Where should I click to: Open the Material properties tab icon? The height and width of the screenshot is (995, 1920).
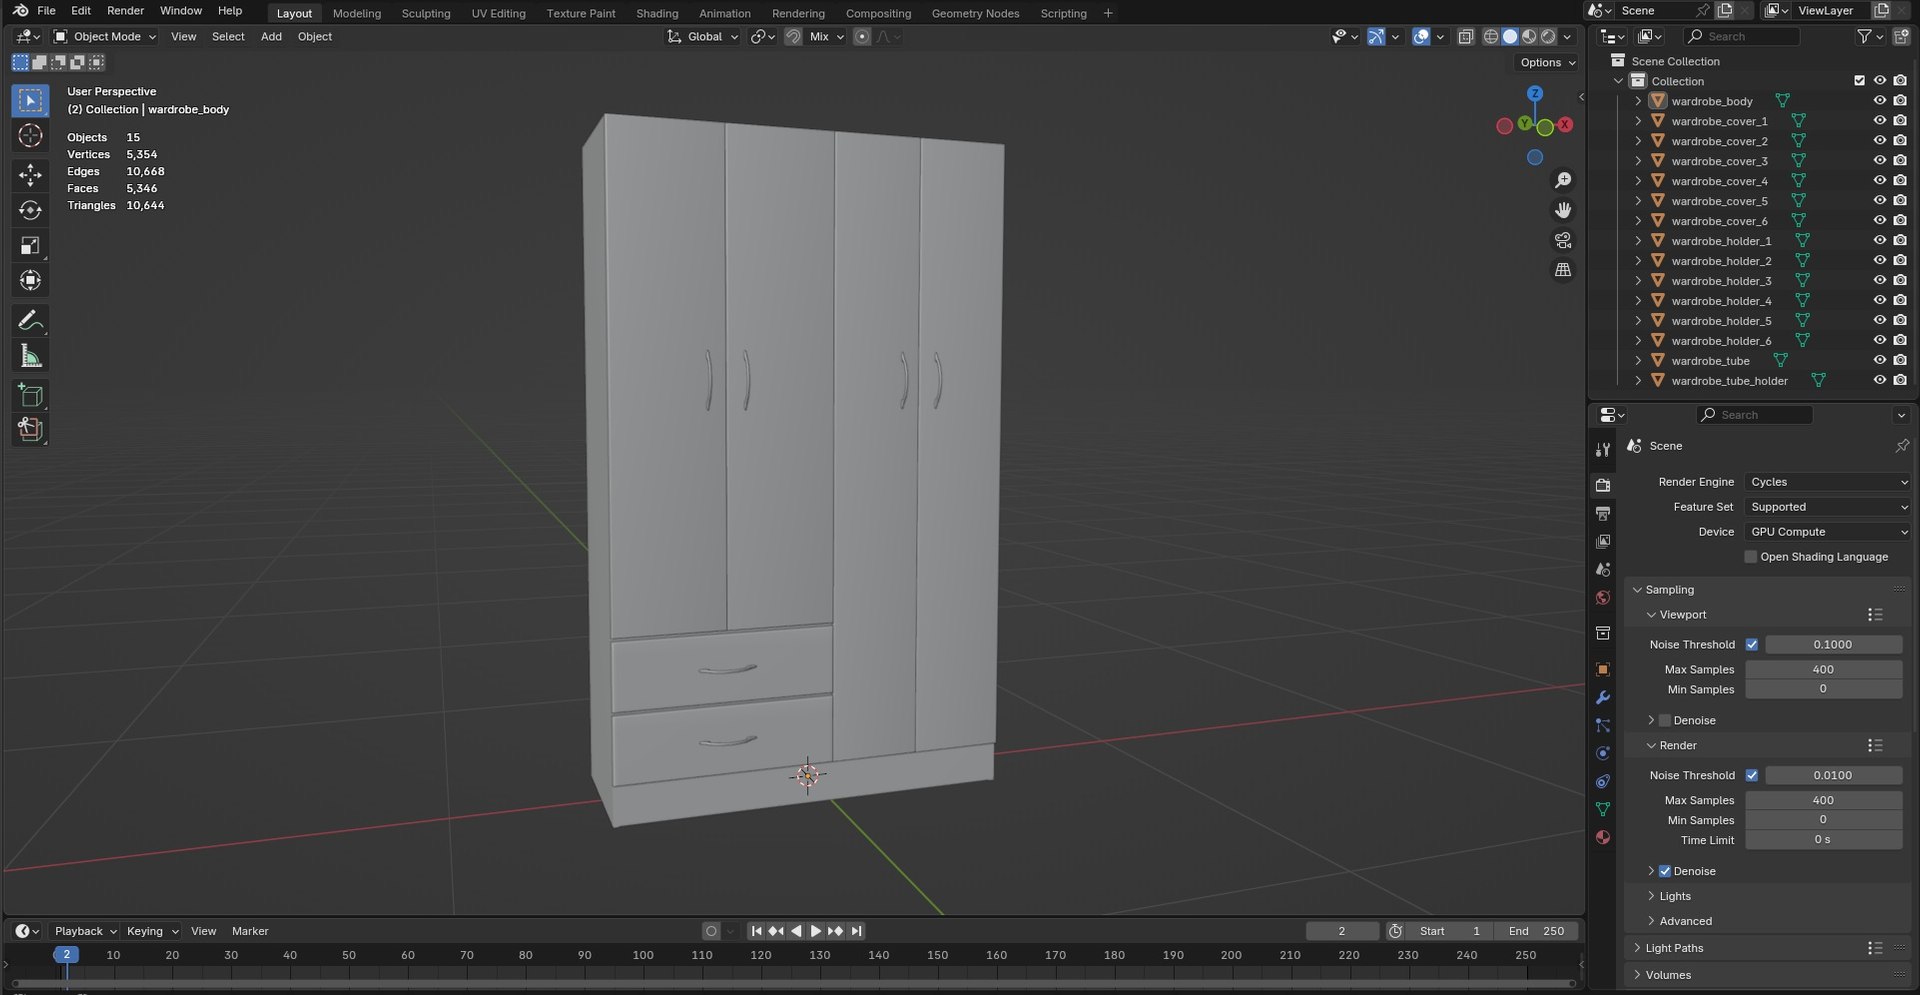tap(1603, 837)
